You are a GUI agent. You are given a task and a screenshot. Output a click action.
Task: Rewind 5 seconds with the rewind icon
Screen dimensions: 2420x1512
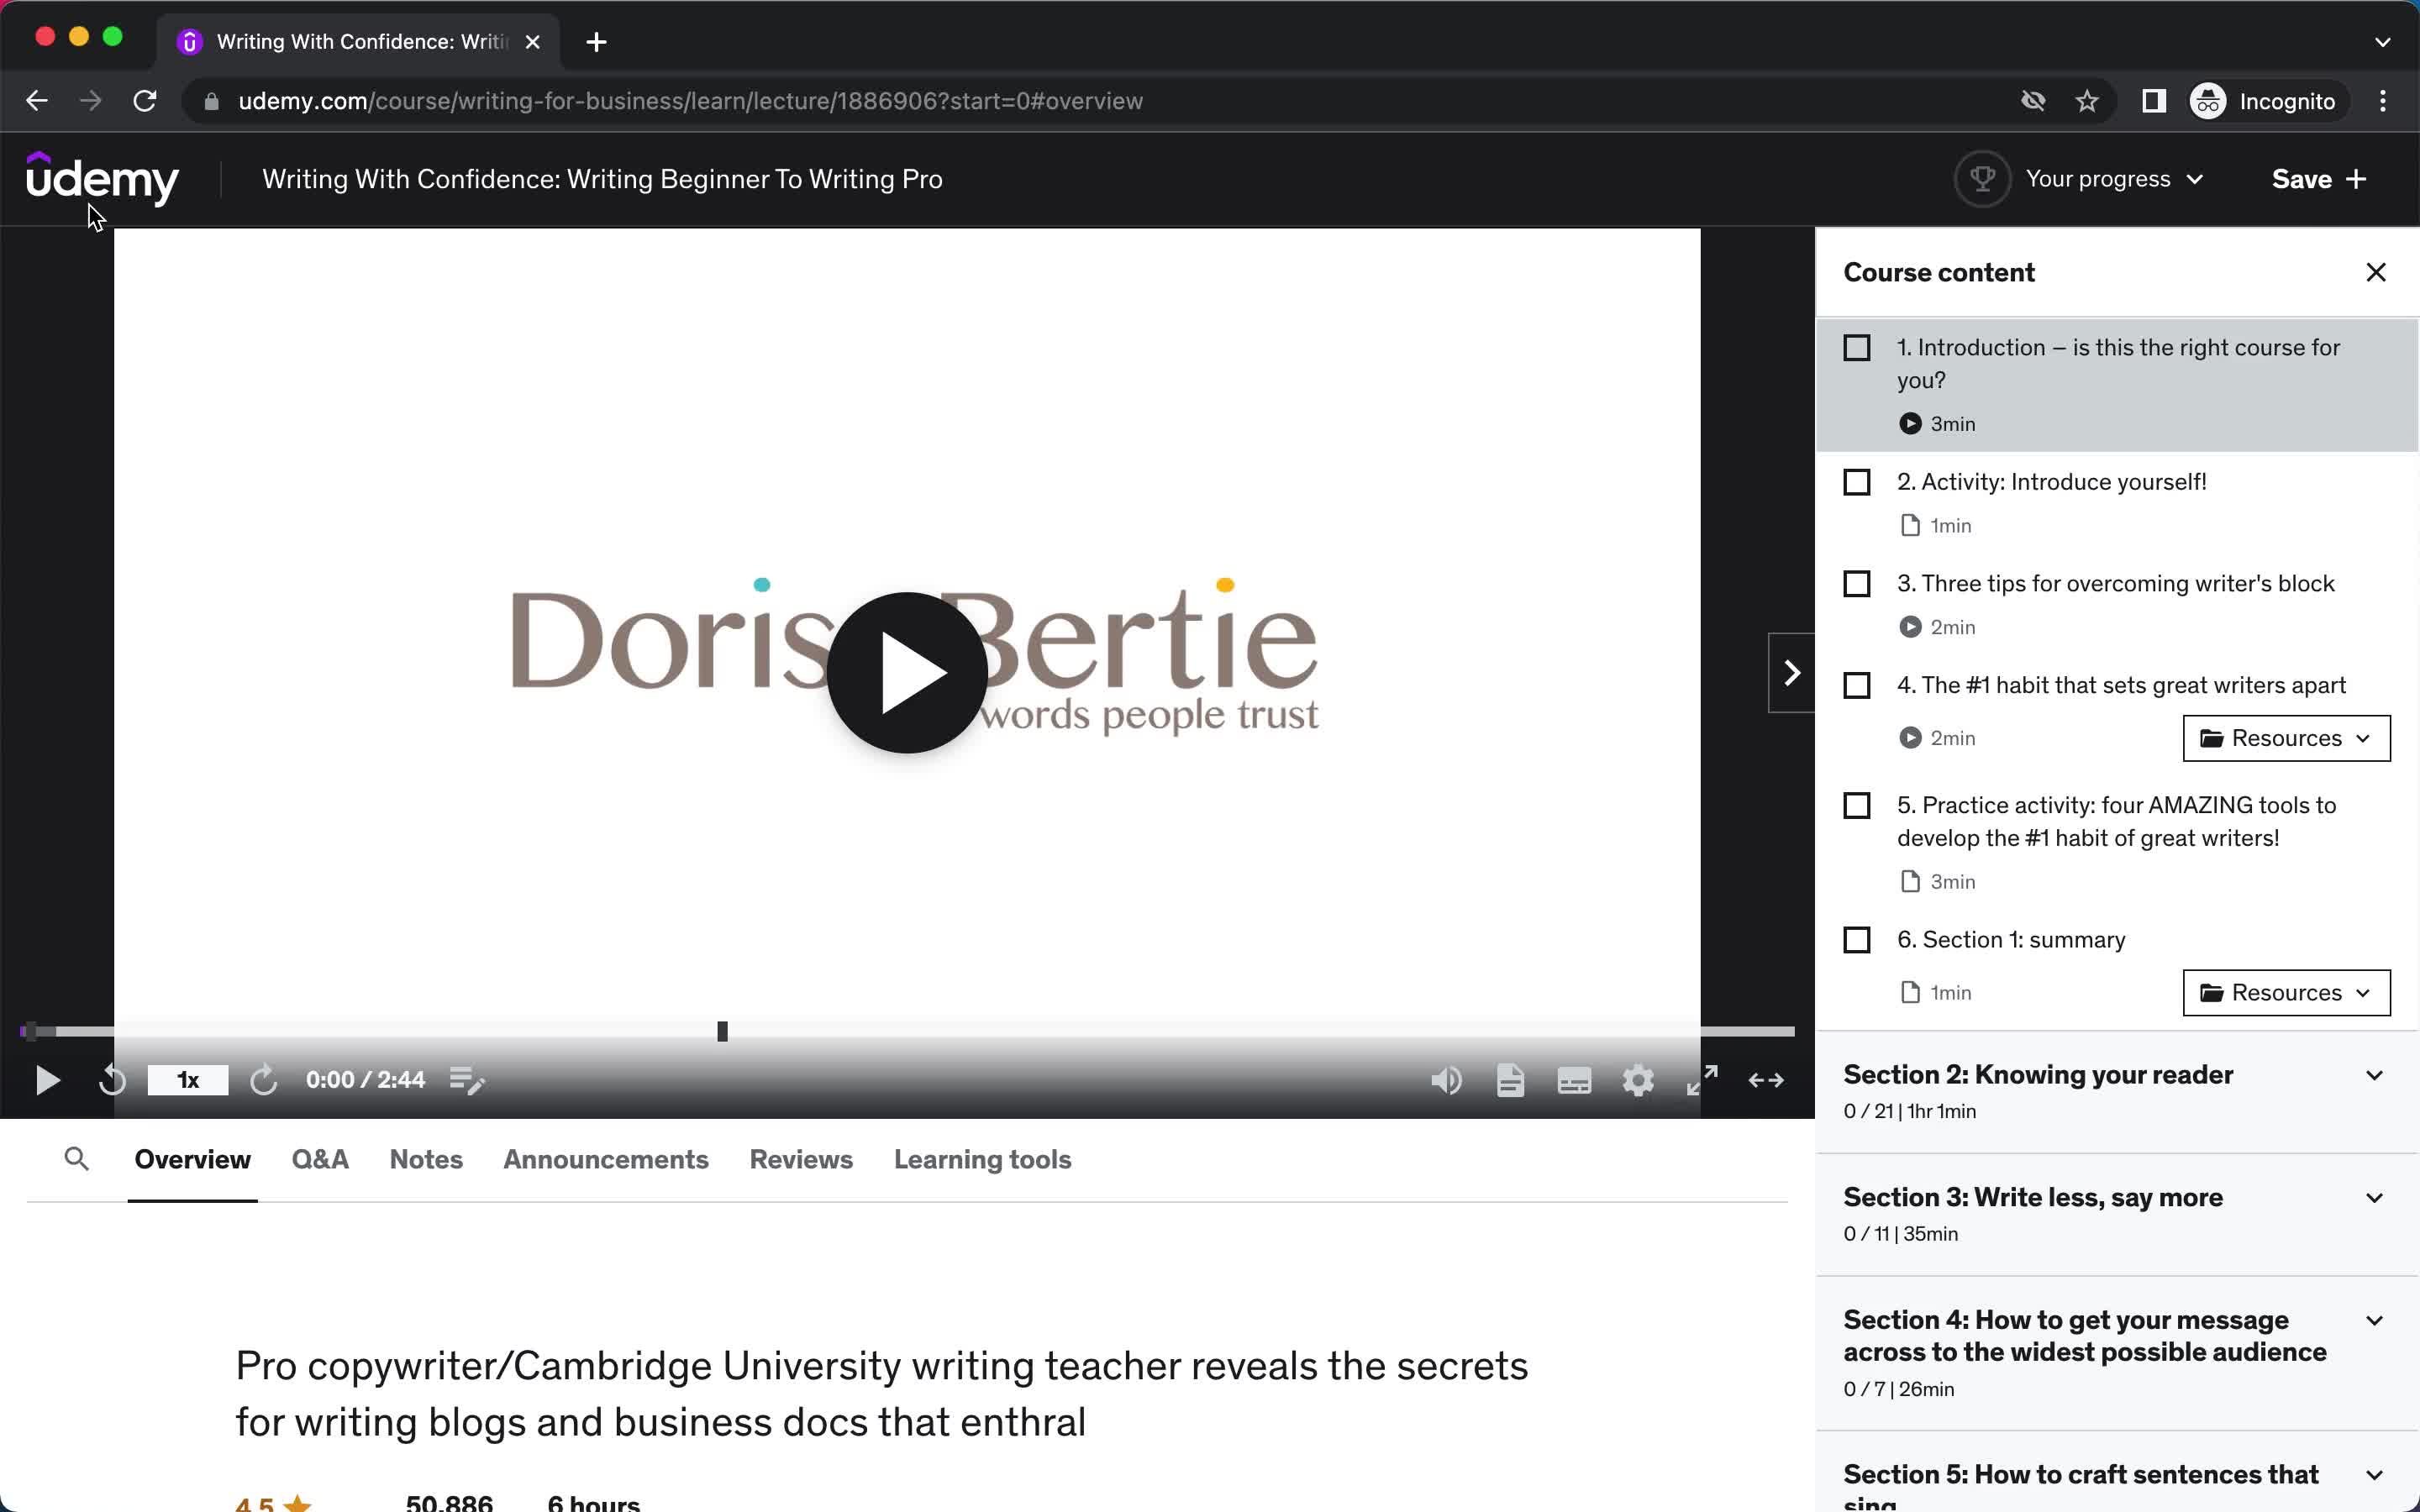point(112,1080)
